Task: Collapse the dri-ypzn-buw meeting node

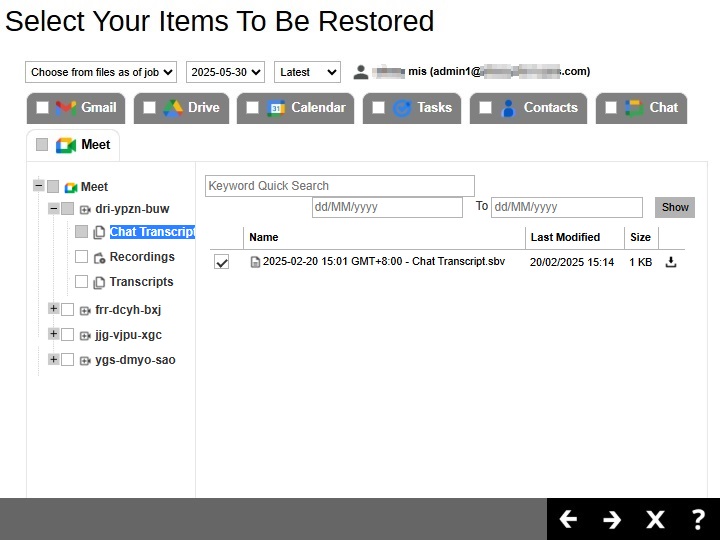Action: (x=54, y=209)
